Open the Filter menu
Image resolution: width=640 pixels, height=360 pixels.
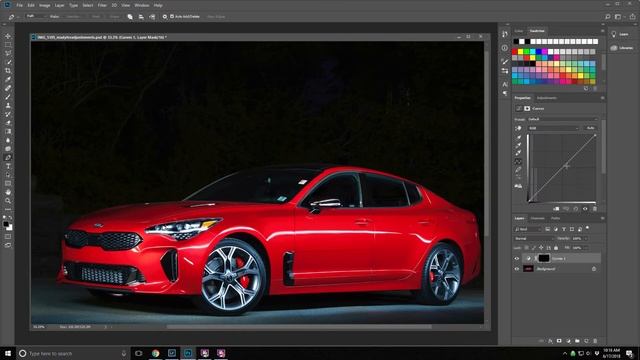coord(102,5)
